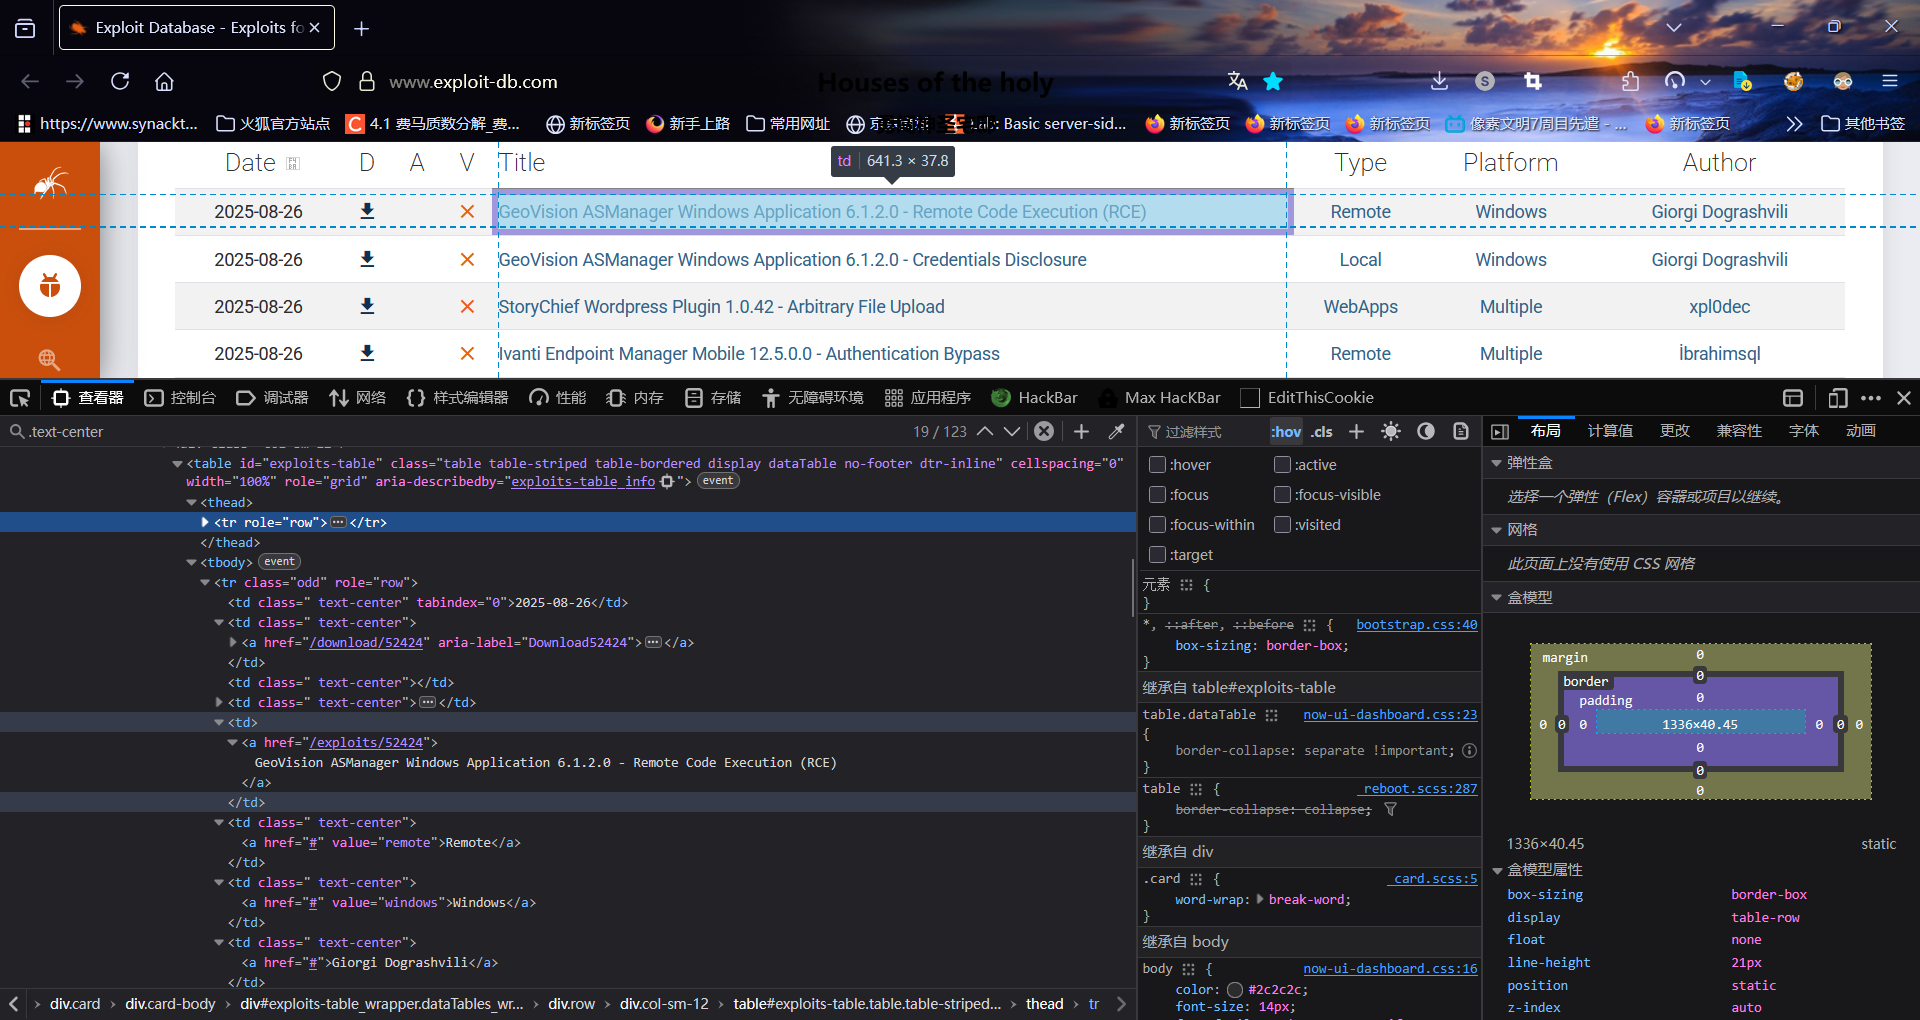Toggle dark color scheme simulation
Screen dimensions: 1920x1020
coord(1426,431)
